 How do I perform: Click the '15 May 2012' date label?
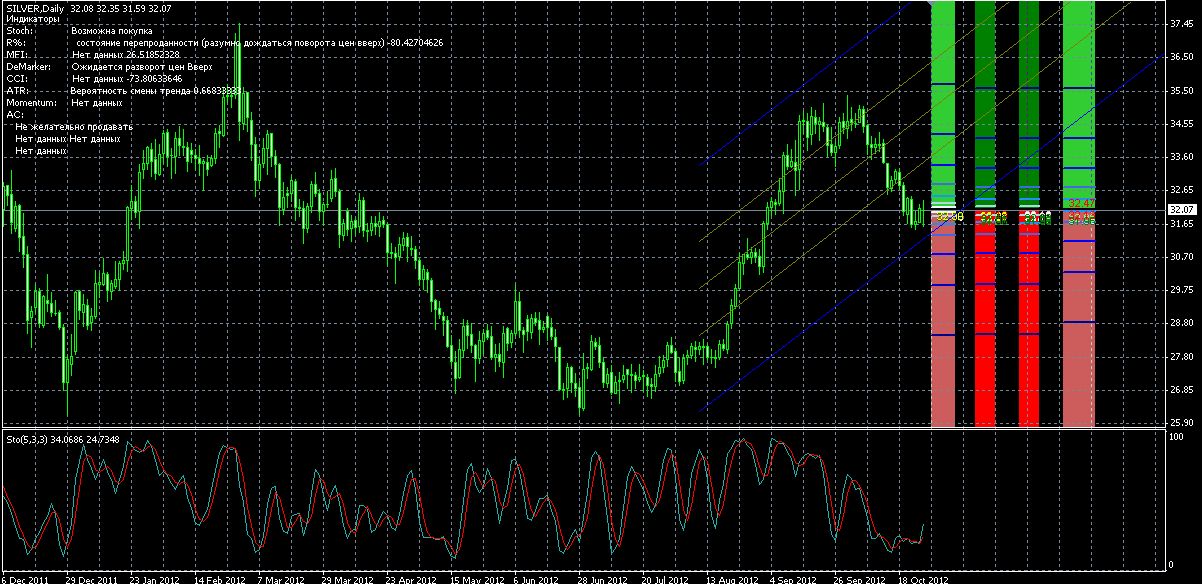(x=479, y=579)
